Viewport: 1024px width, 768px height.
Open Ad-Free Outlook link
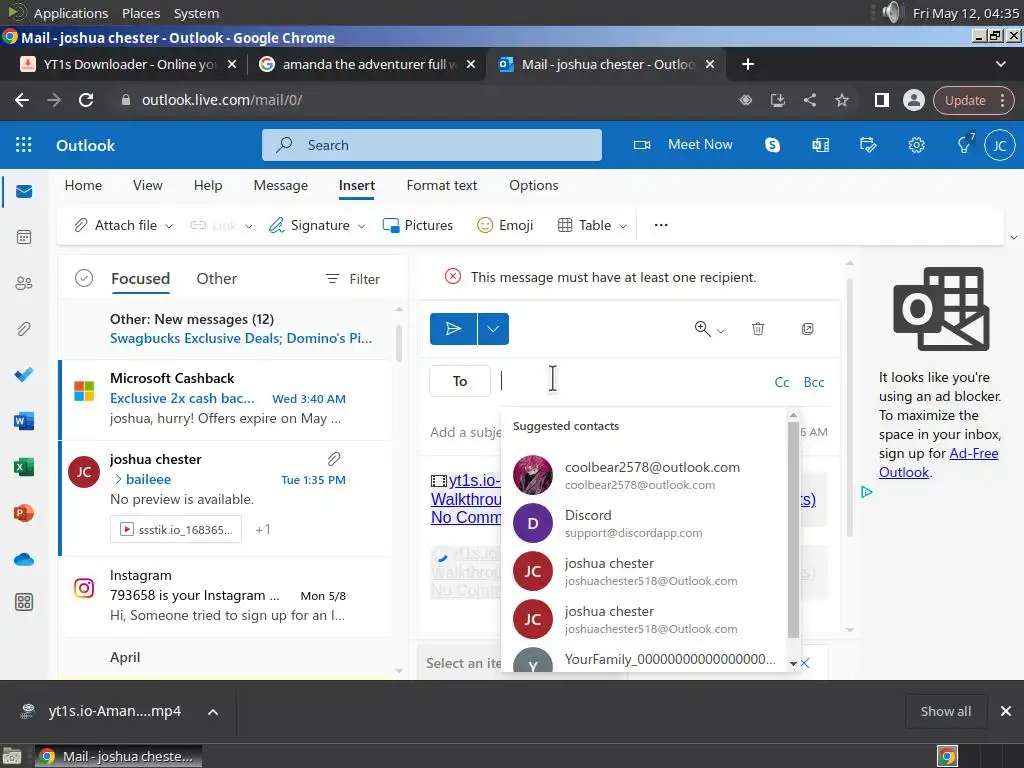tap(938, 462)
